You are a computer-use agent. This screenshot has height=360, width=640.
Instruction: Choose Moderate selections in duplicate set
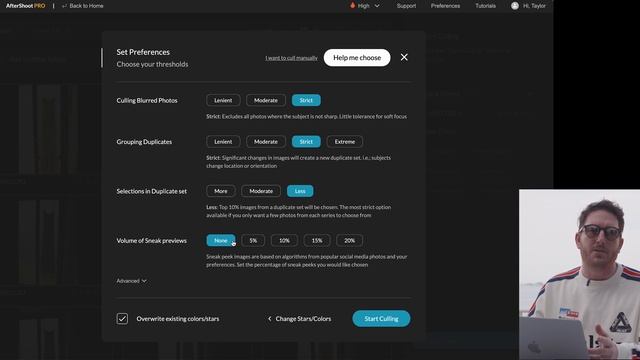pos(261,191)
